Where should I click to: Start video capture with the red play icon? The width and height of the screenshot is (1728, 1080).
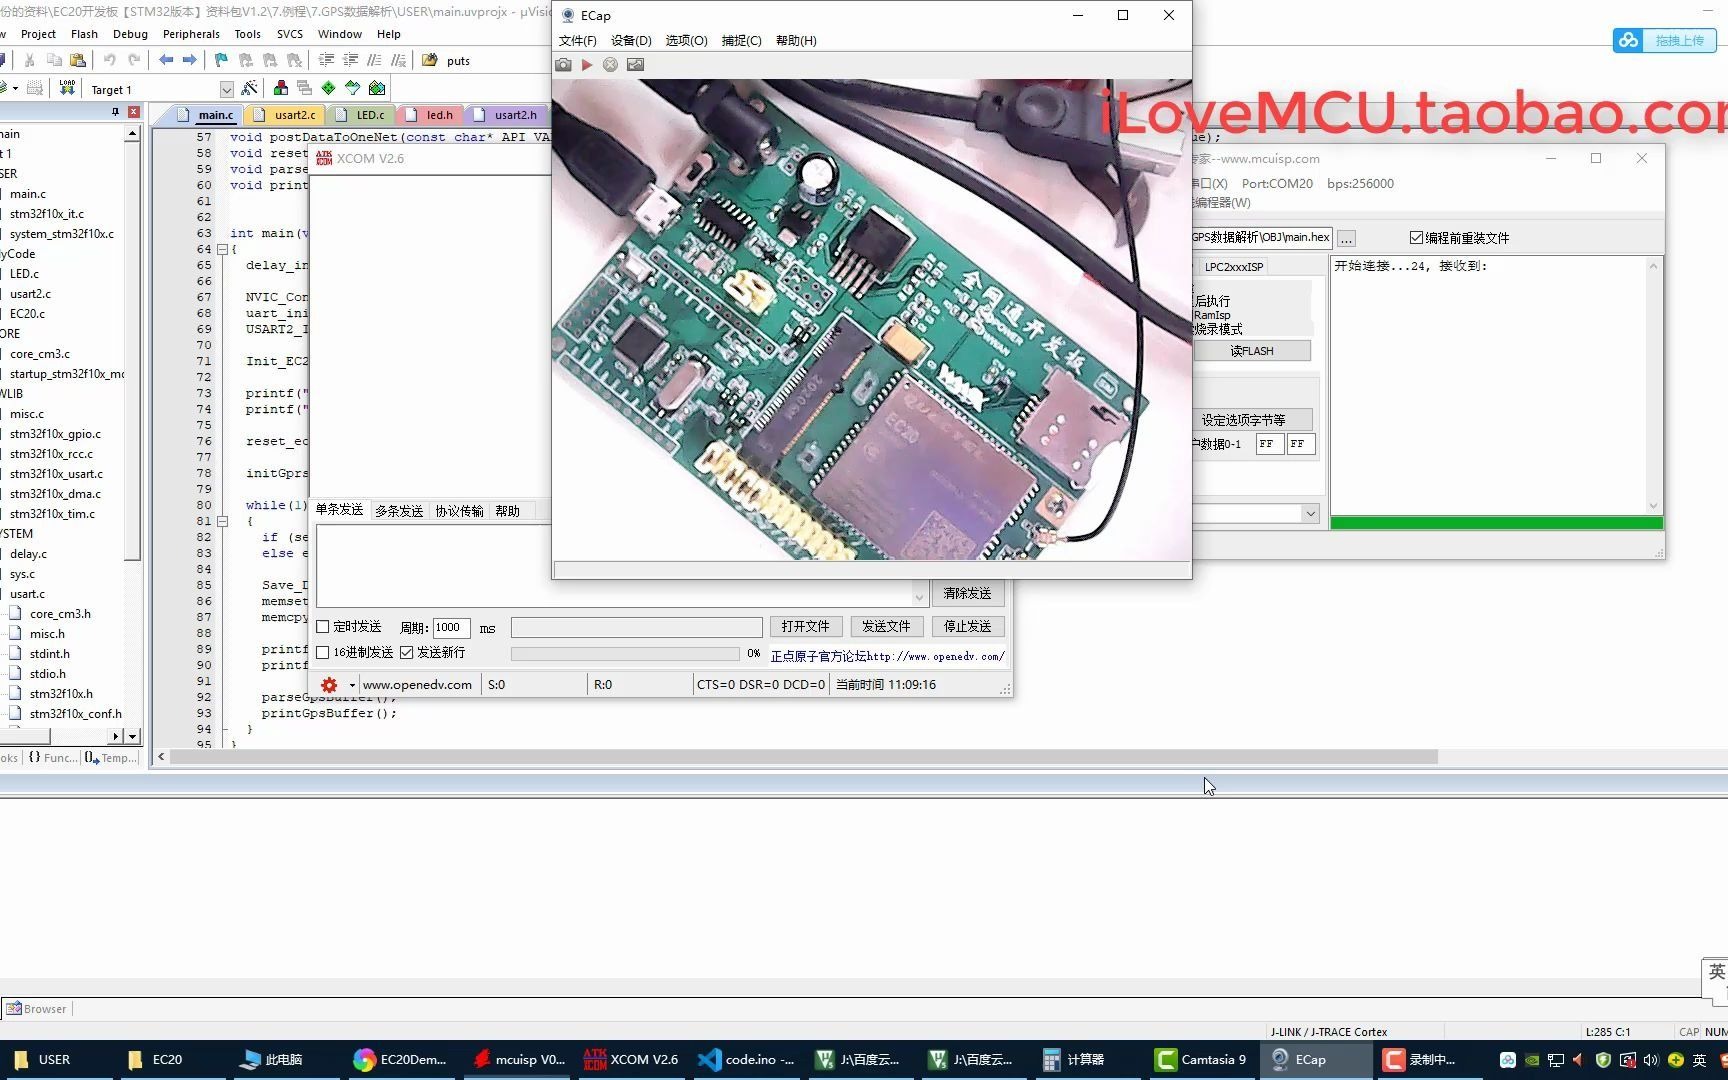[586, 64]
